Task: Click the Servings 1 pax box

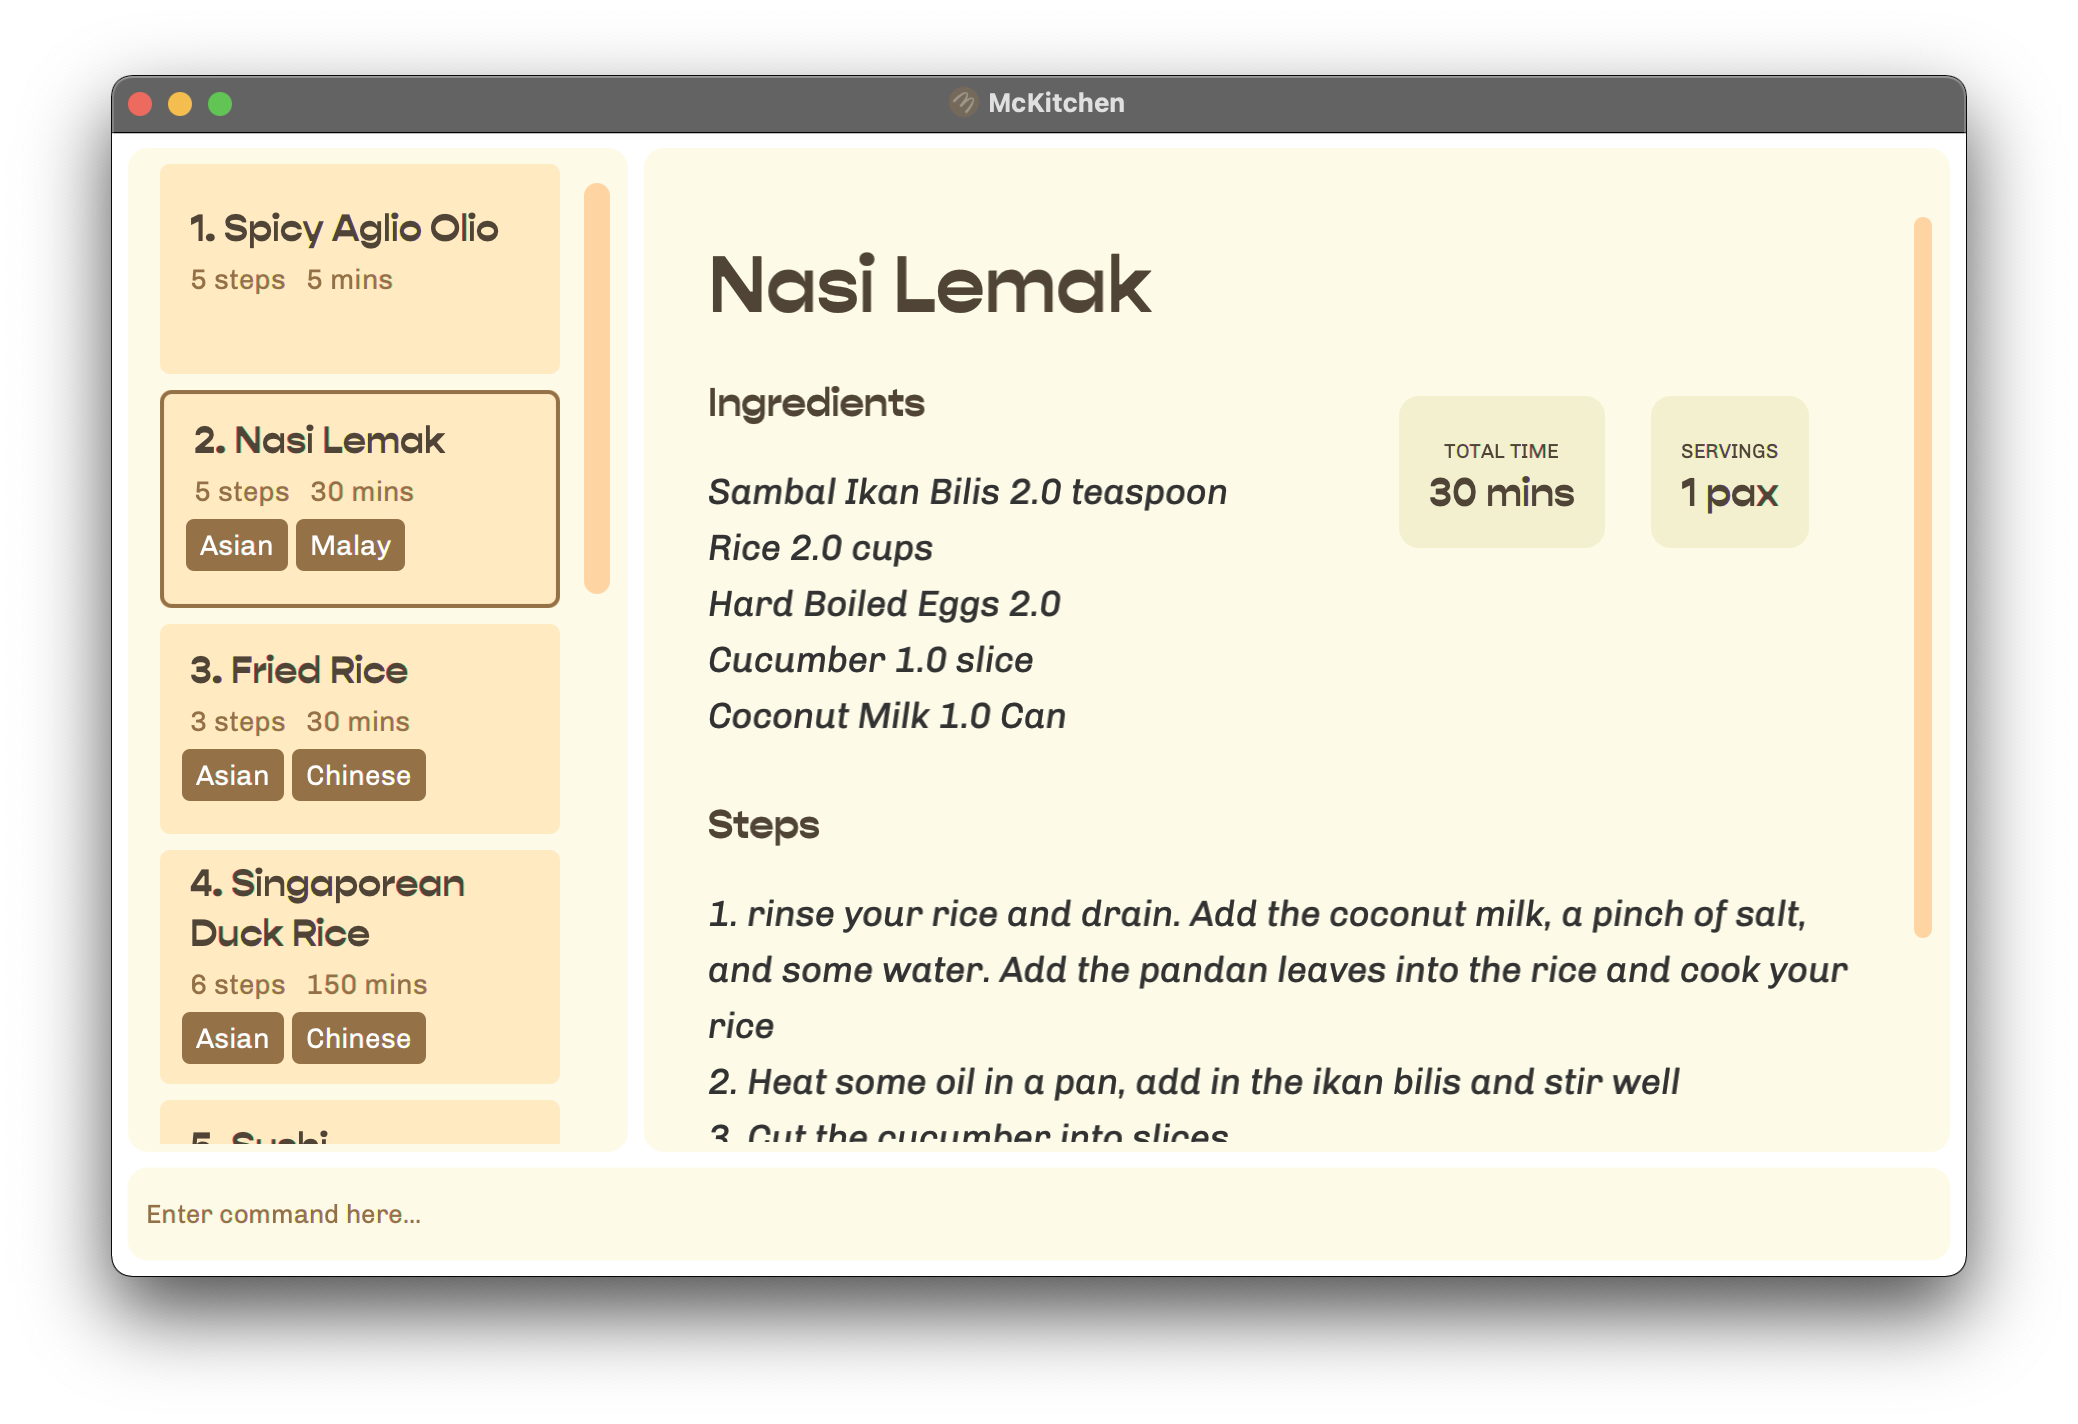Action: tap(1729, 472)
